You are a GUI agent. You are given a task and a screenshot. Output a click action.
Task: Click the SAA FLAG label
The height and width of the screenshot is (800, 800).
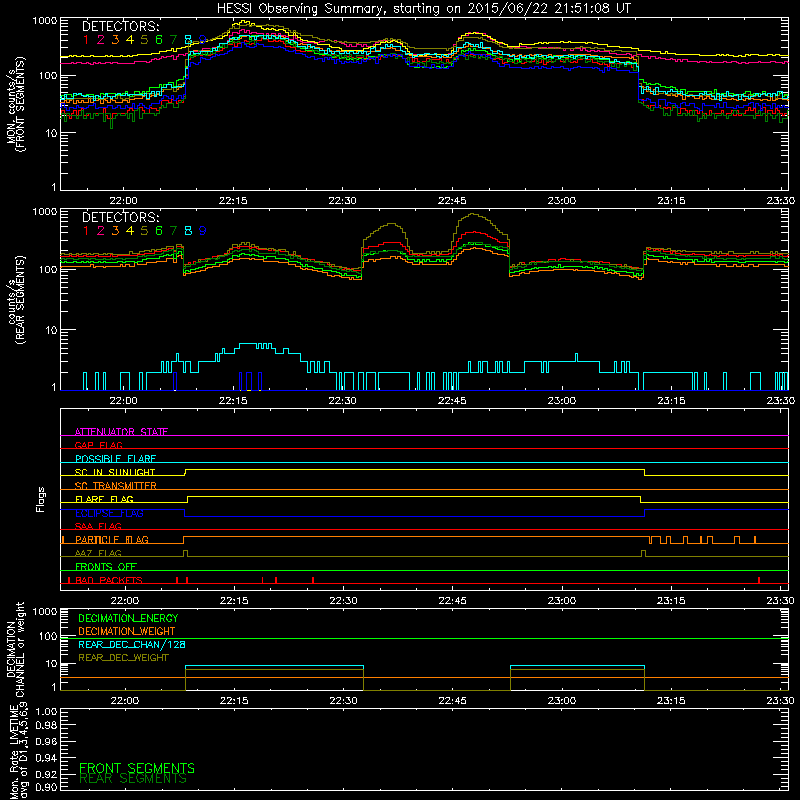[x=98, y=526]
